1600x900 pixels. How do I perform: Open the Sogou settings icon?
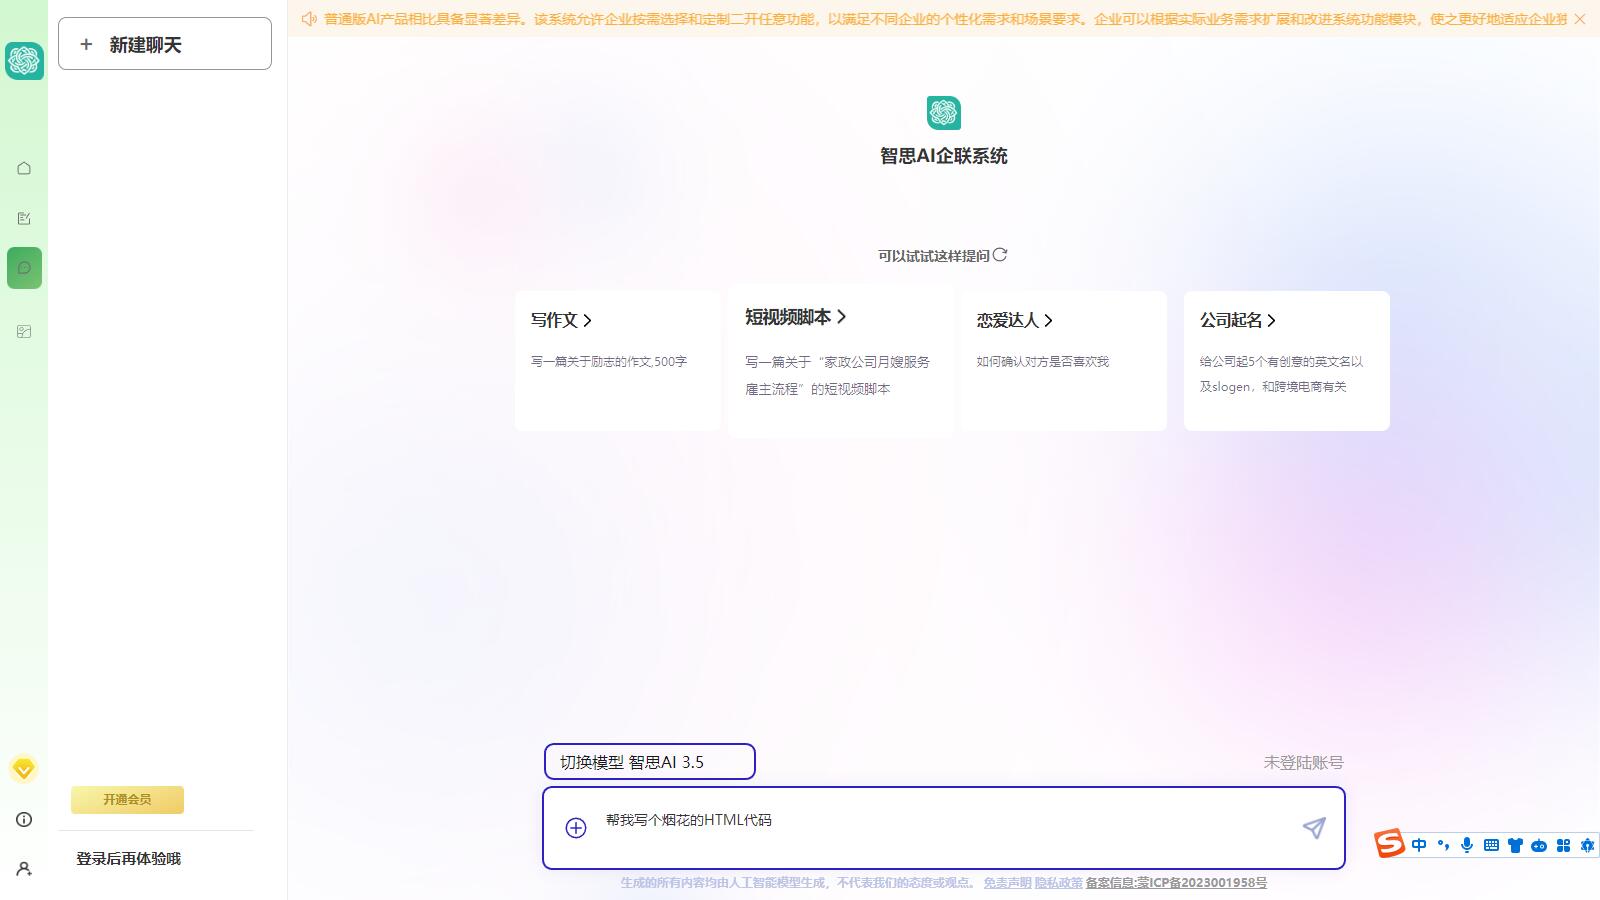[x=1587, y=845]
